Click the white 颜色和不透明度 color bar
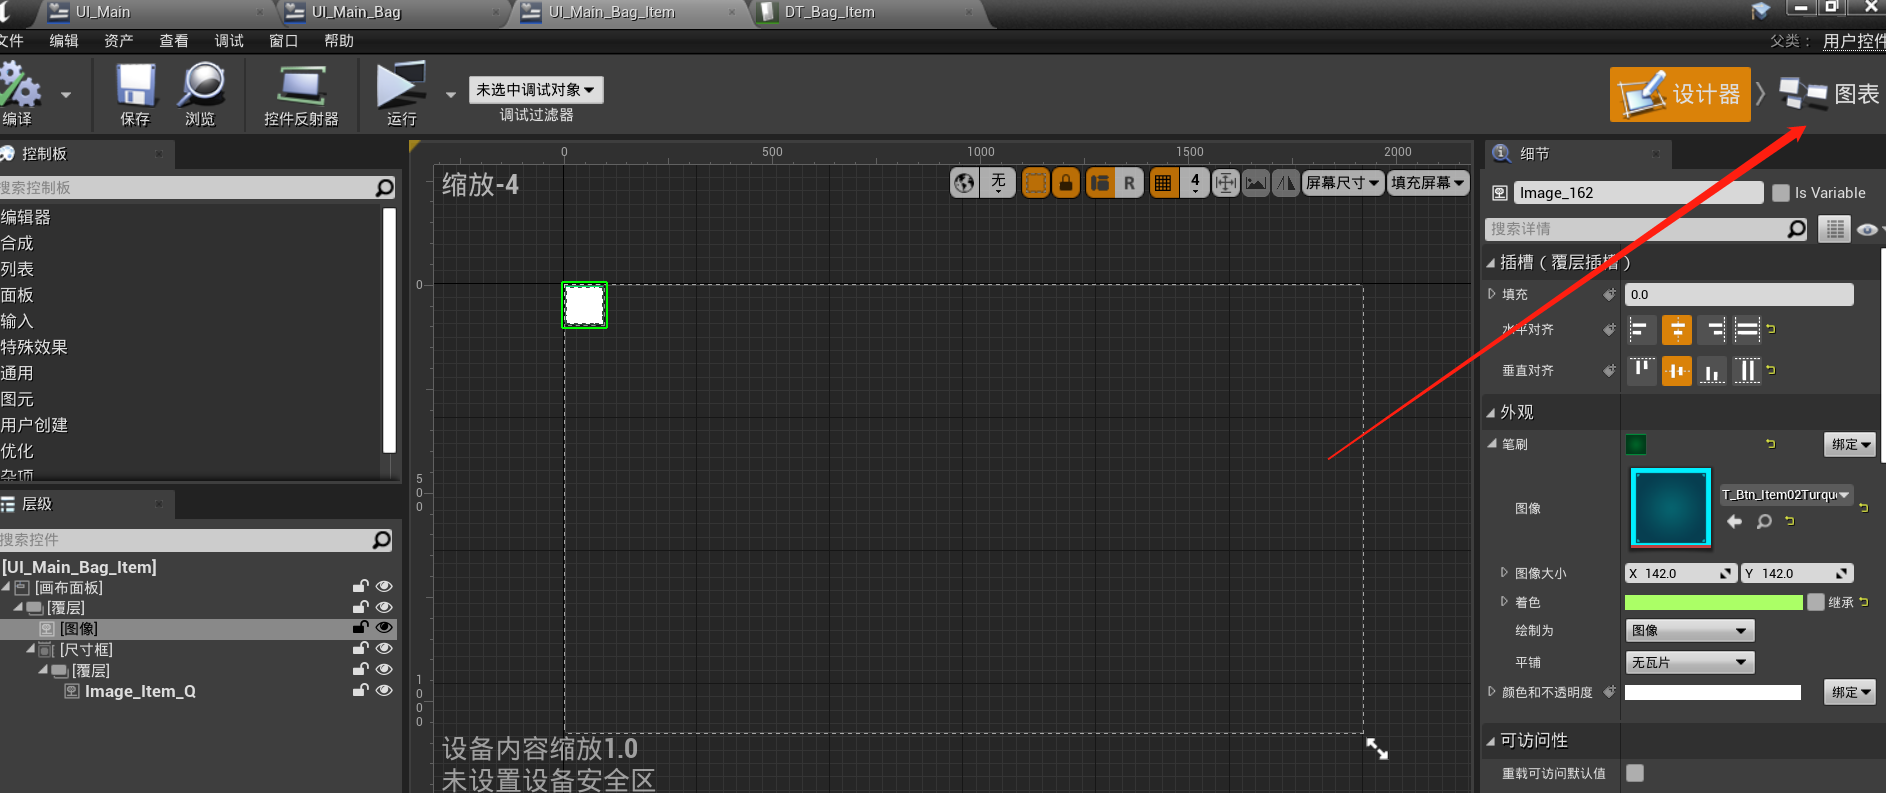The image size is (1886, 793). (x=1713, y=692)
